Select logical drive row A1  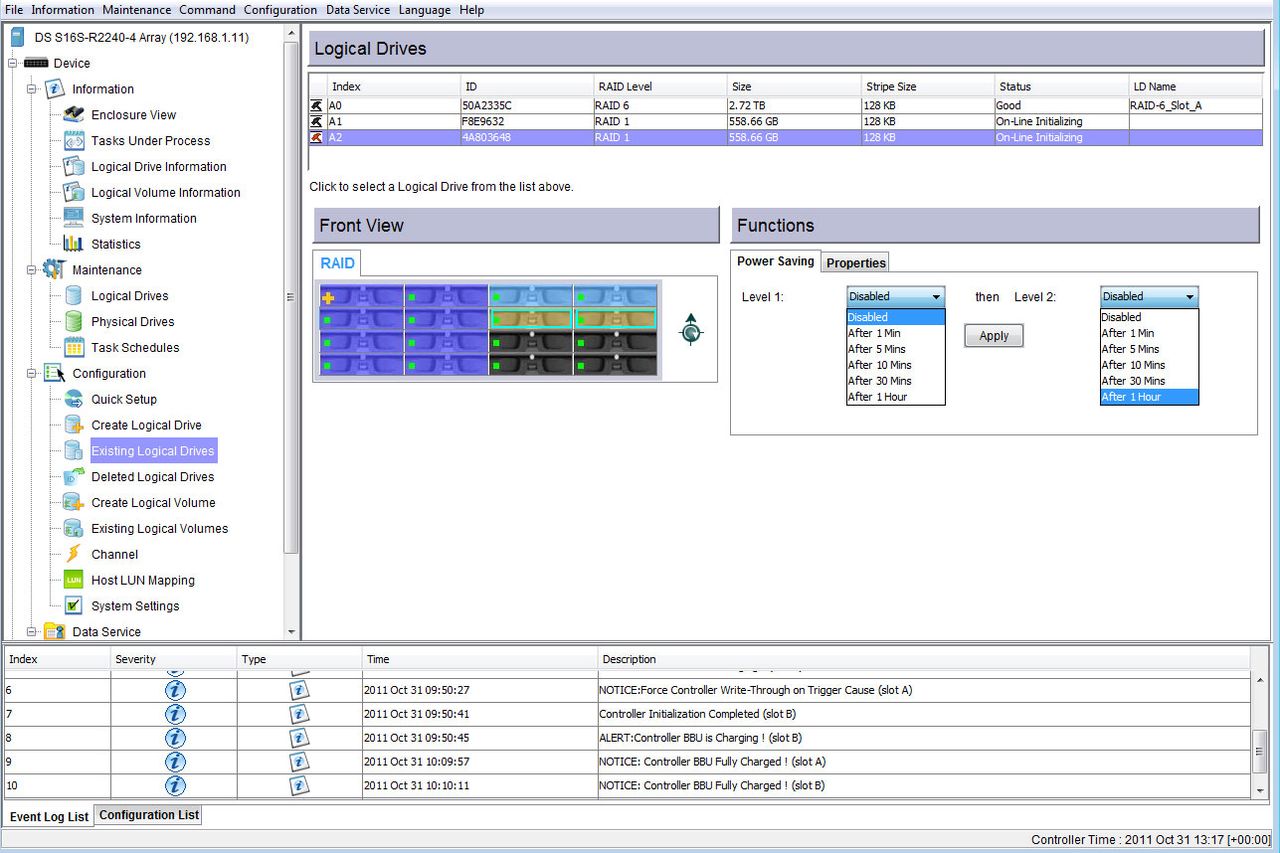(x=786, y=121)
